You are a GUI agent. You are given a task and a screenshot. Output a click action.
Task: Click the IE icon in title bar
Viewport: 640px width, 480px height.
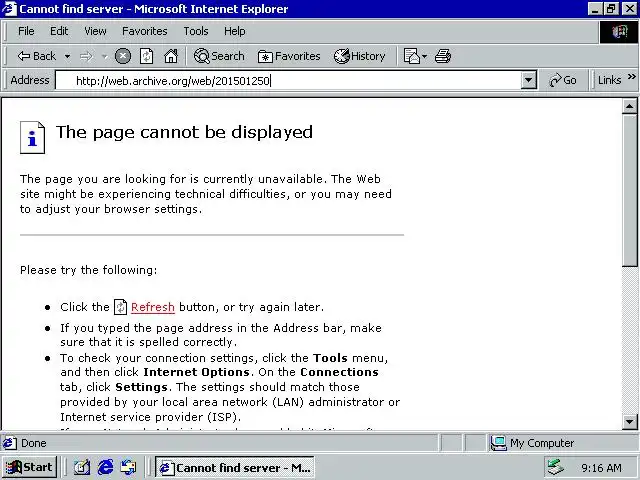click(9, 9)
